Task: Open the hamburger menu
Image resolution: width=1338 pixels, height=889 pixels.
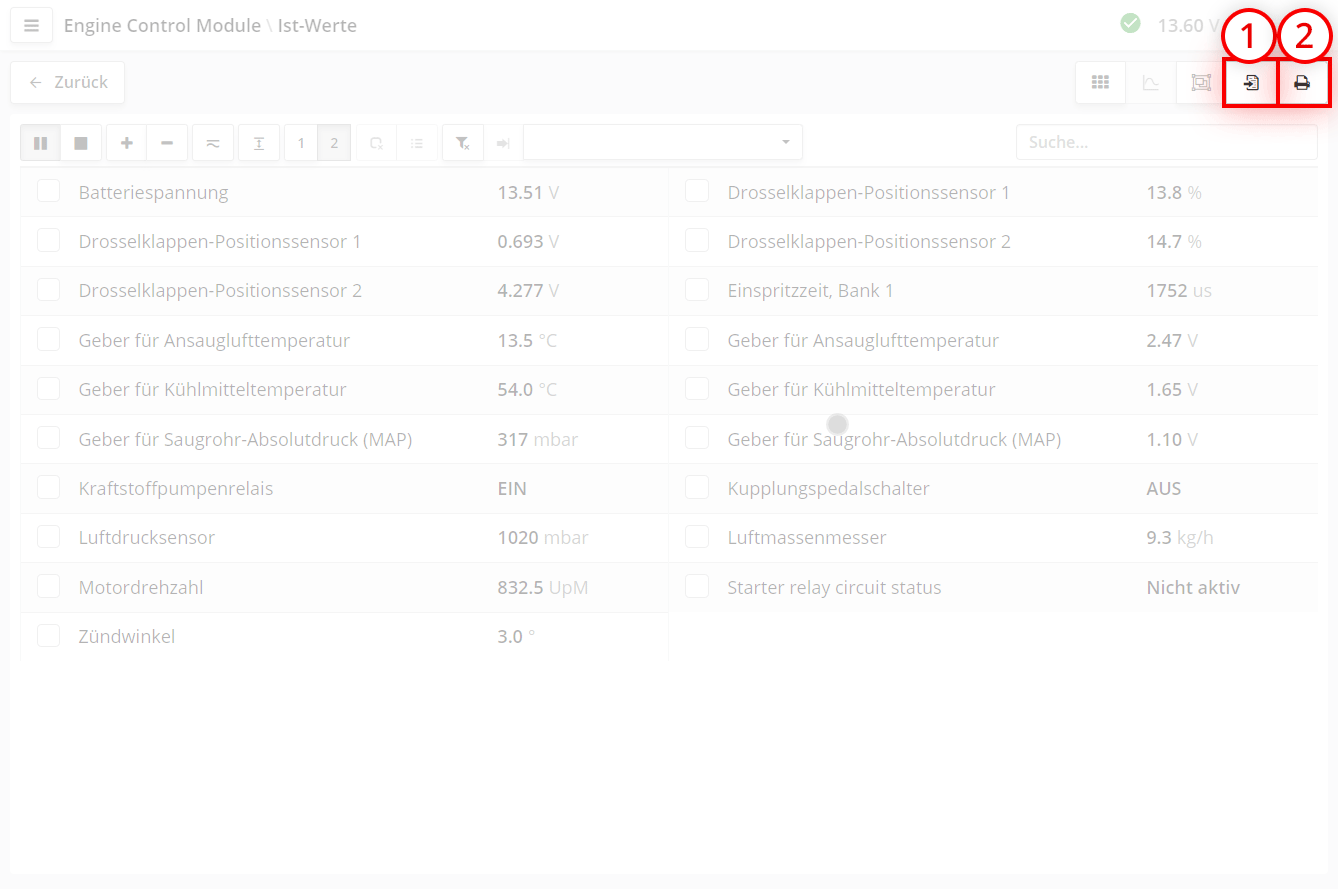Action: [31, 26]
